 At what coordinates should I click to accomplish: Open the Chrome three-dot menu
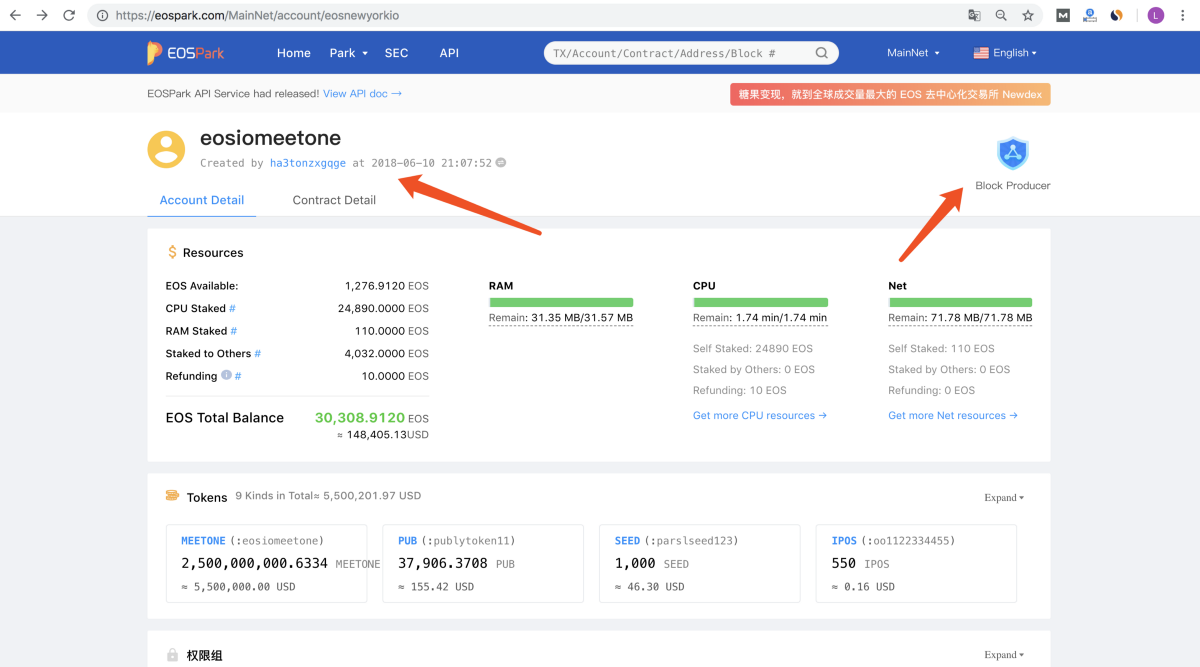click(1184, 16)
